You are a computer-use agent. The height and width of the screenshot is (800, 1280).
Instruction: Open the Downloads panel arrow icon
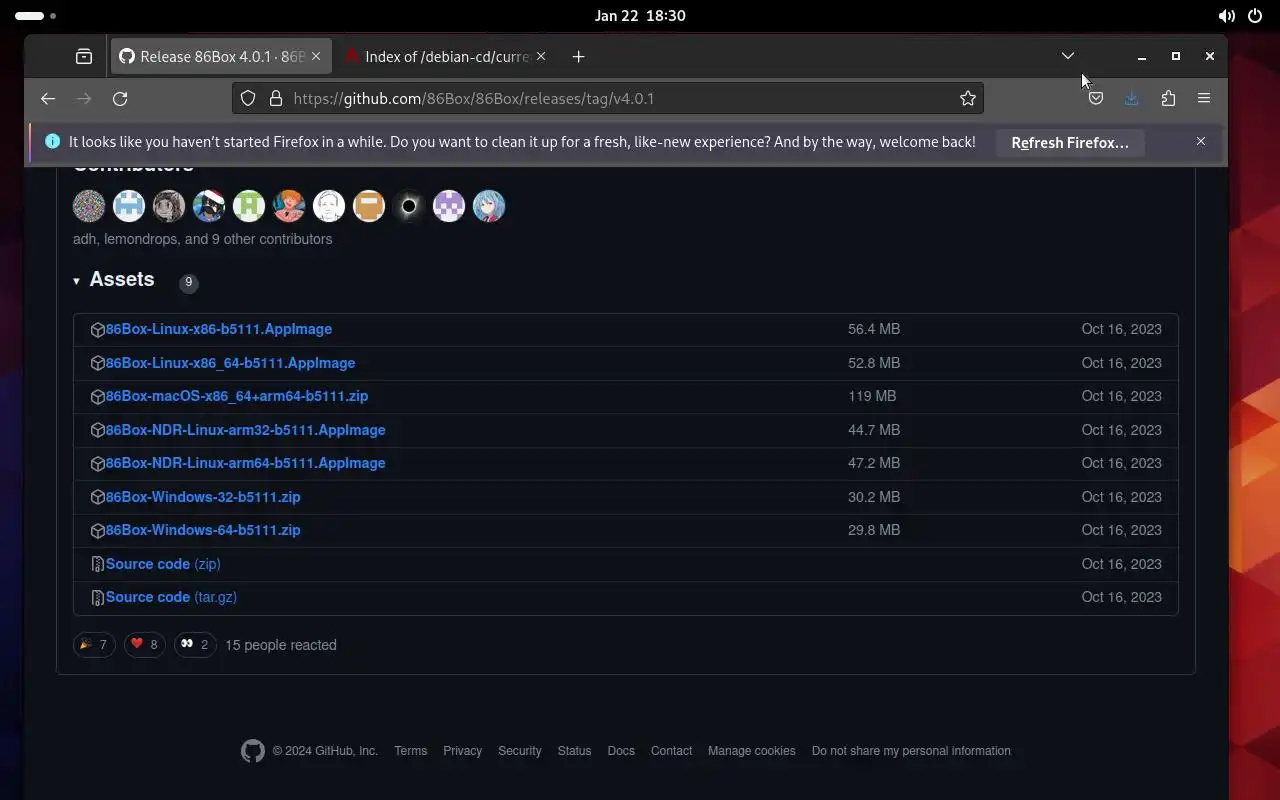click(1131, 98)
